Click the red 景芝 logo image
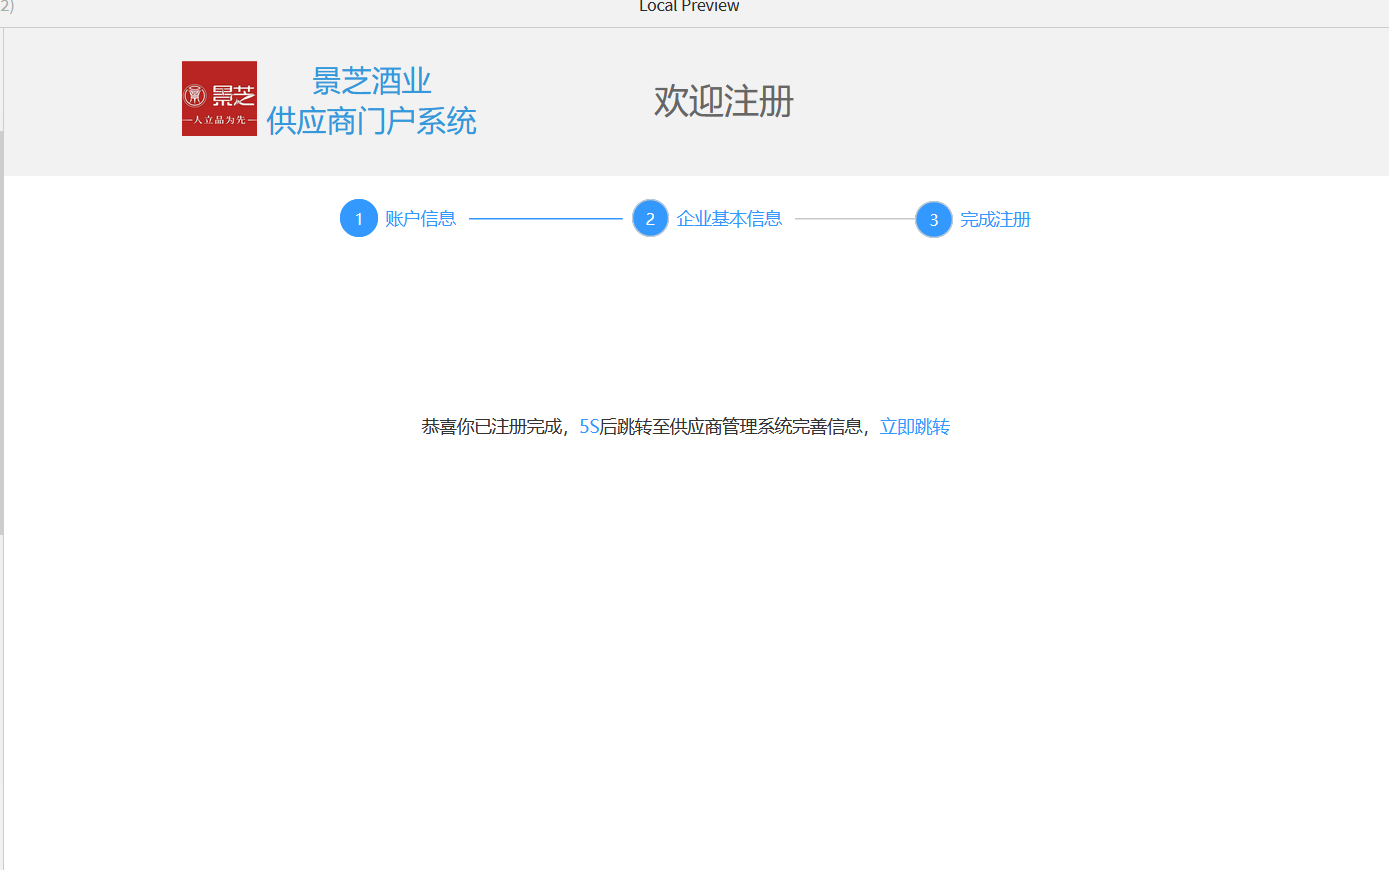This screenshot has height=870, width=1389. click(x=219, y=98)
